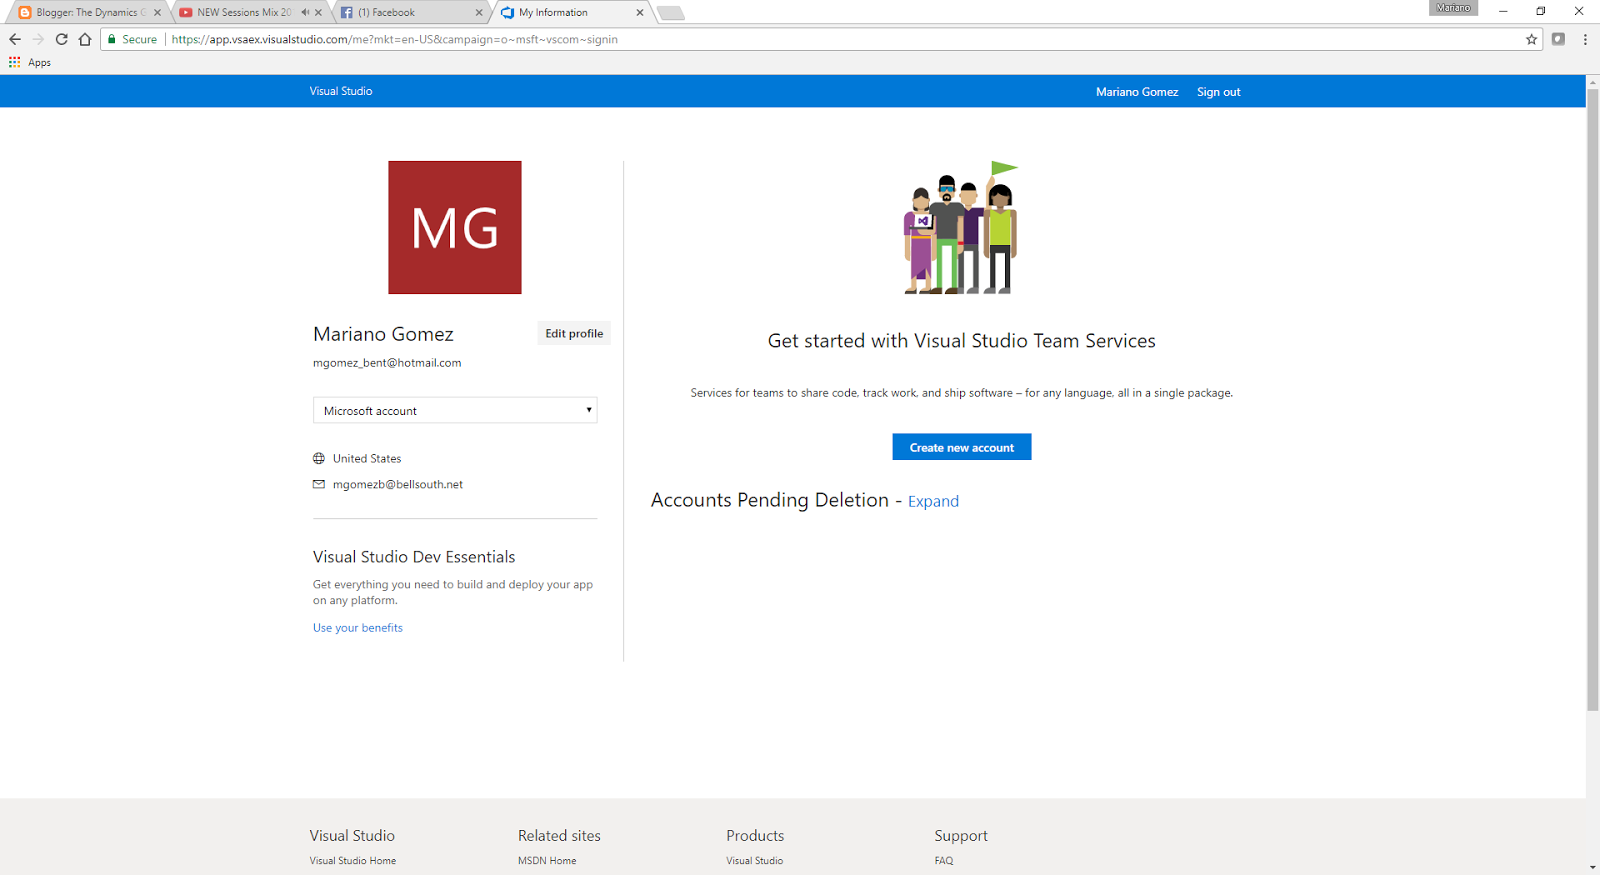Image resolution: width=1600 pixels, height=875 pixels.
Task: Click the Team Services people illustration
Action: click(x=961, y=227)
